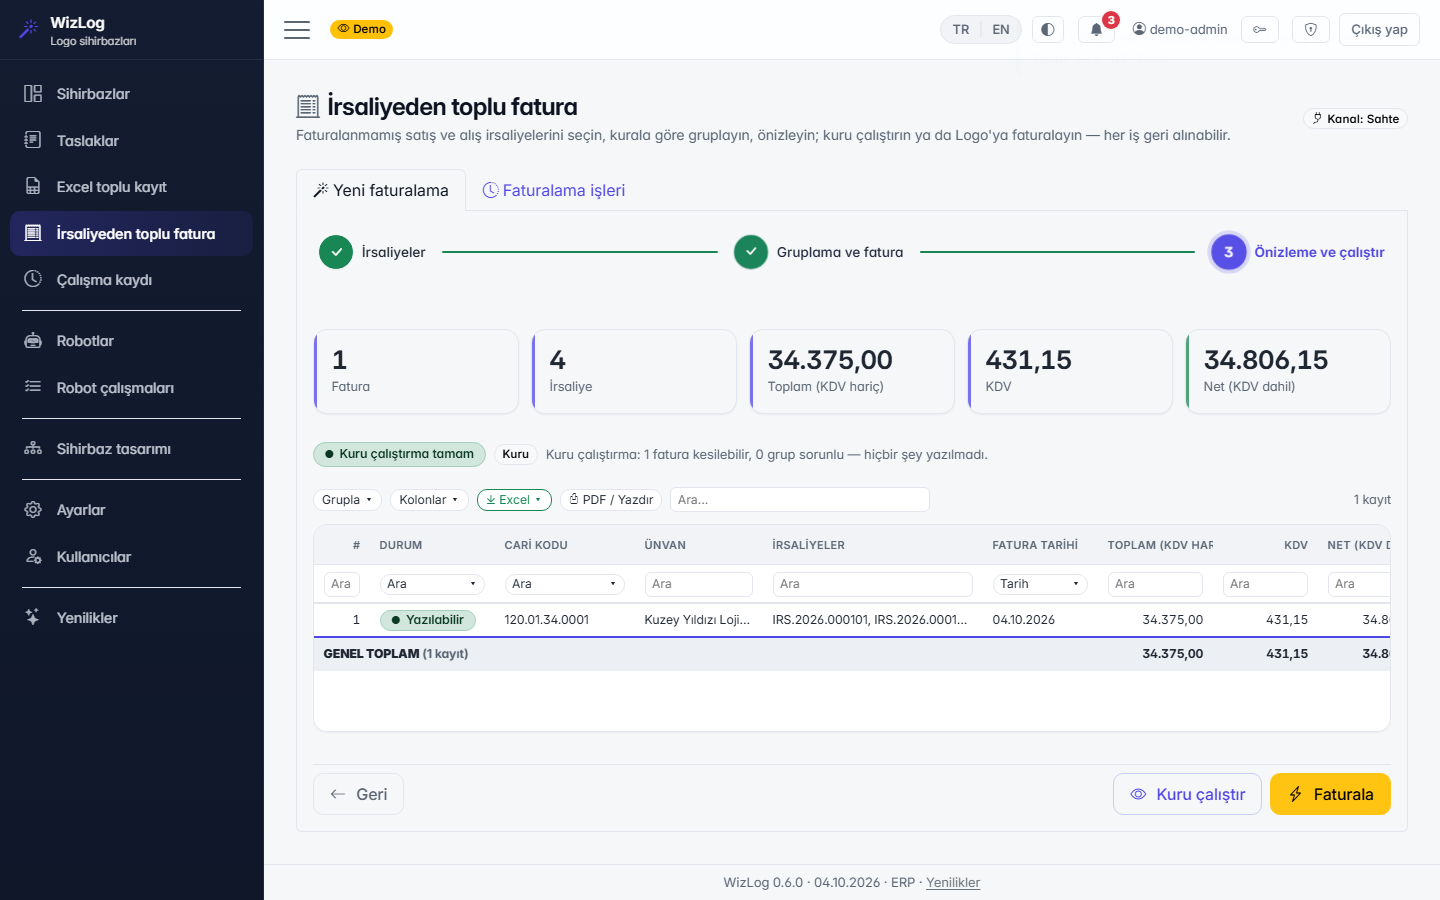1440x900 pixels.
Task: Open Fatura Tarihi filter dropdown
Action: coord(1040,584)
